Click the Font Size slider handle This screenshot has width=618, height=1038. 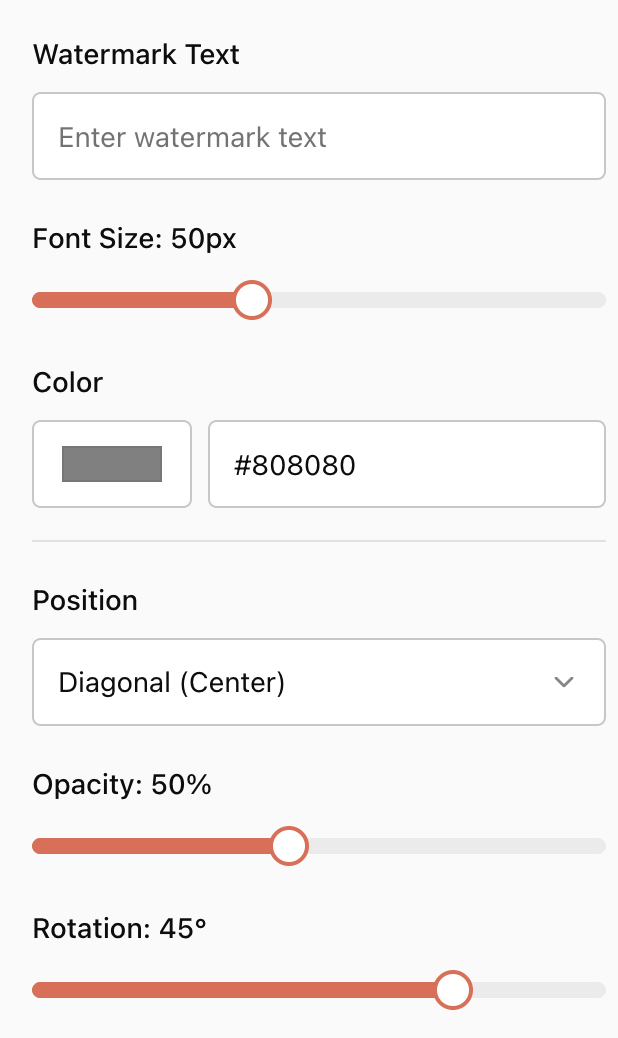click(252, 300)
